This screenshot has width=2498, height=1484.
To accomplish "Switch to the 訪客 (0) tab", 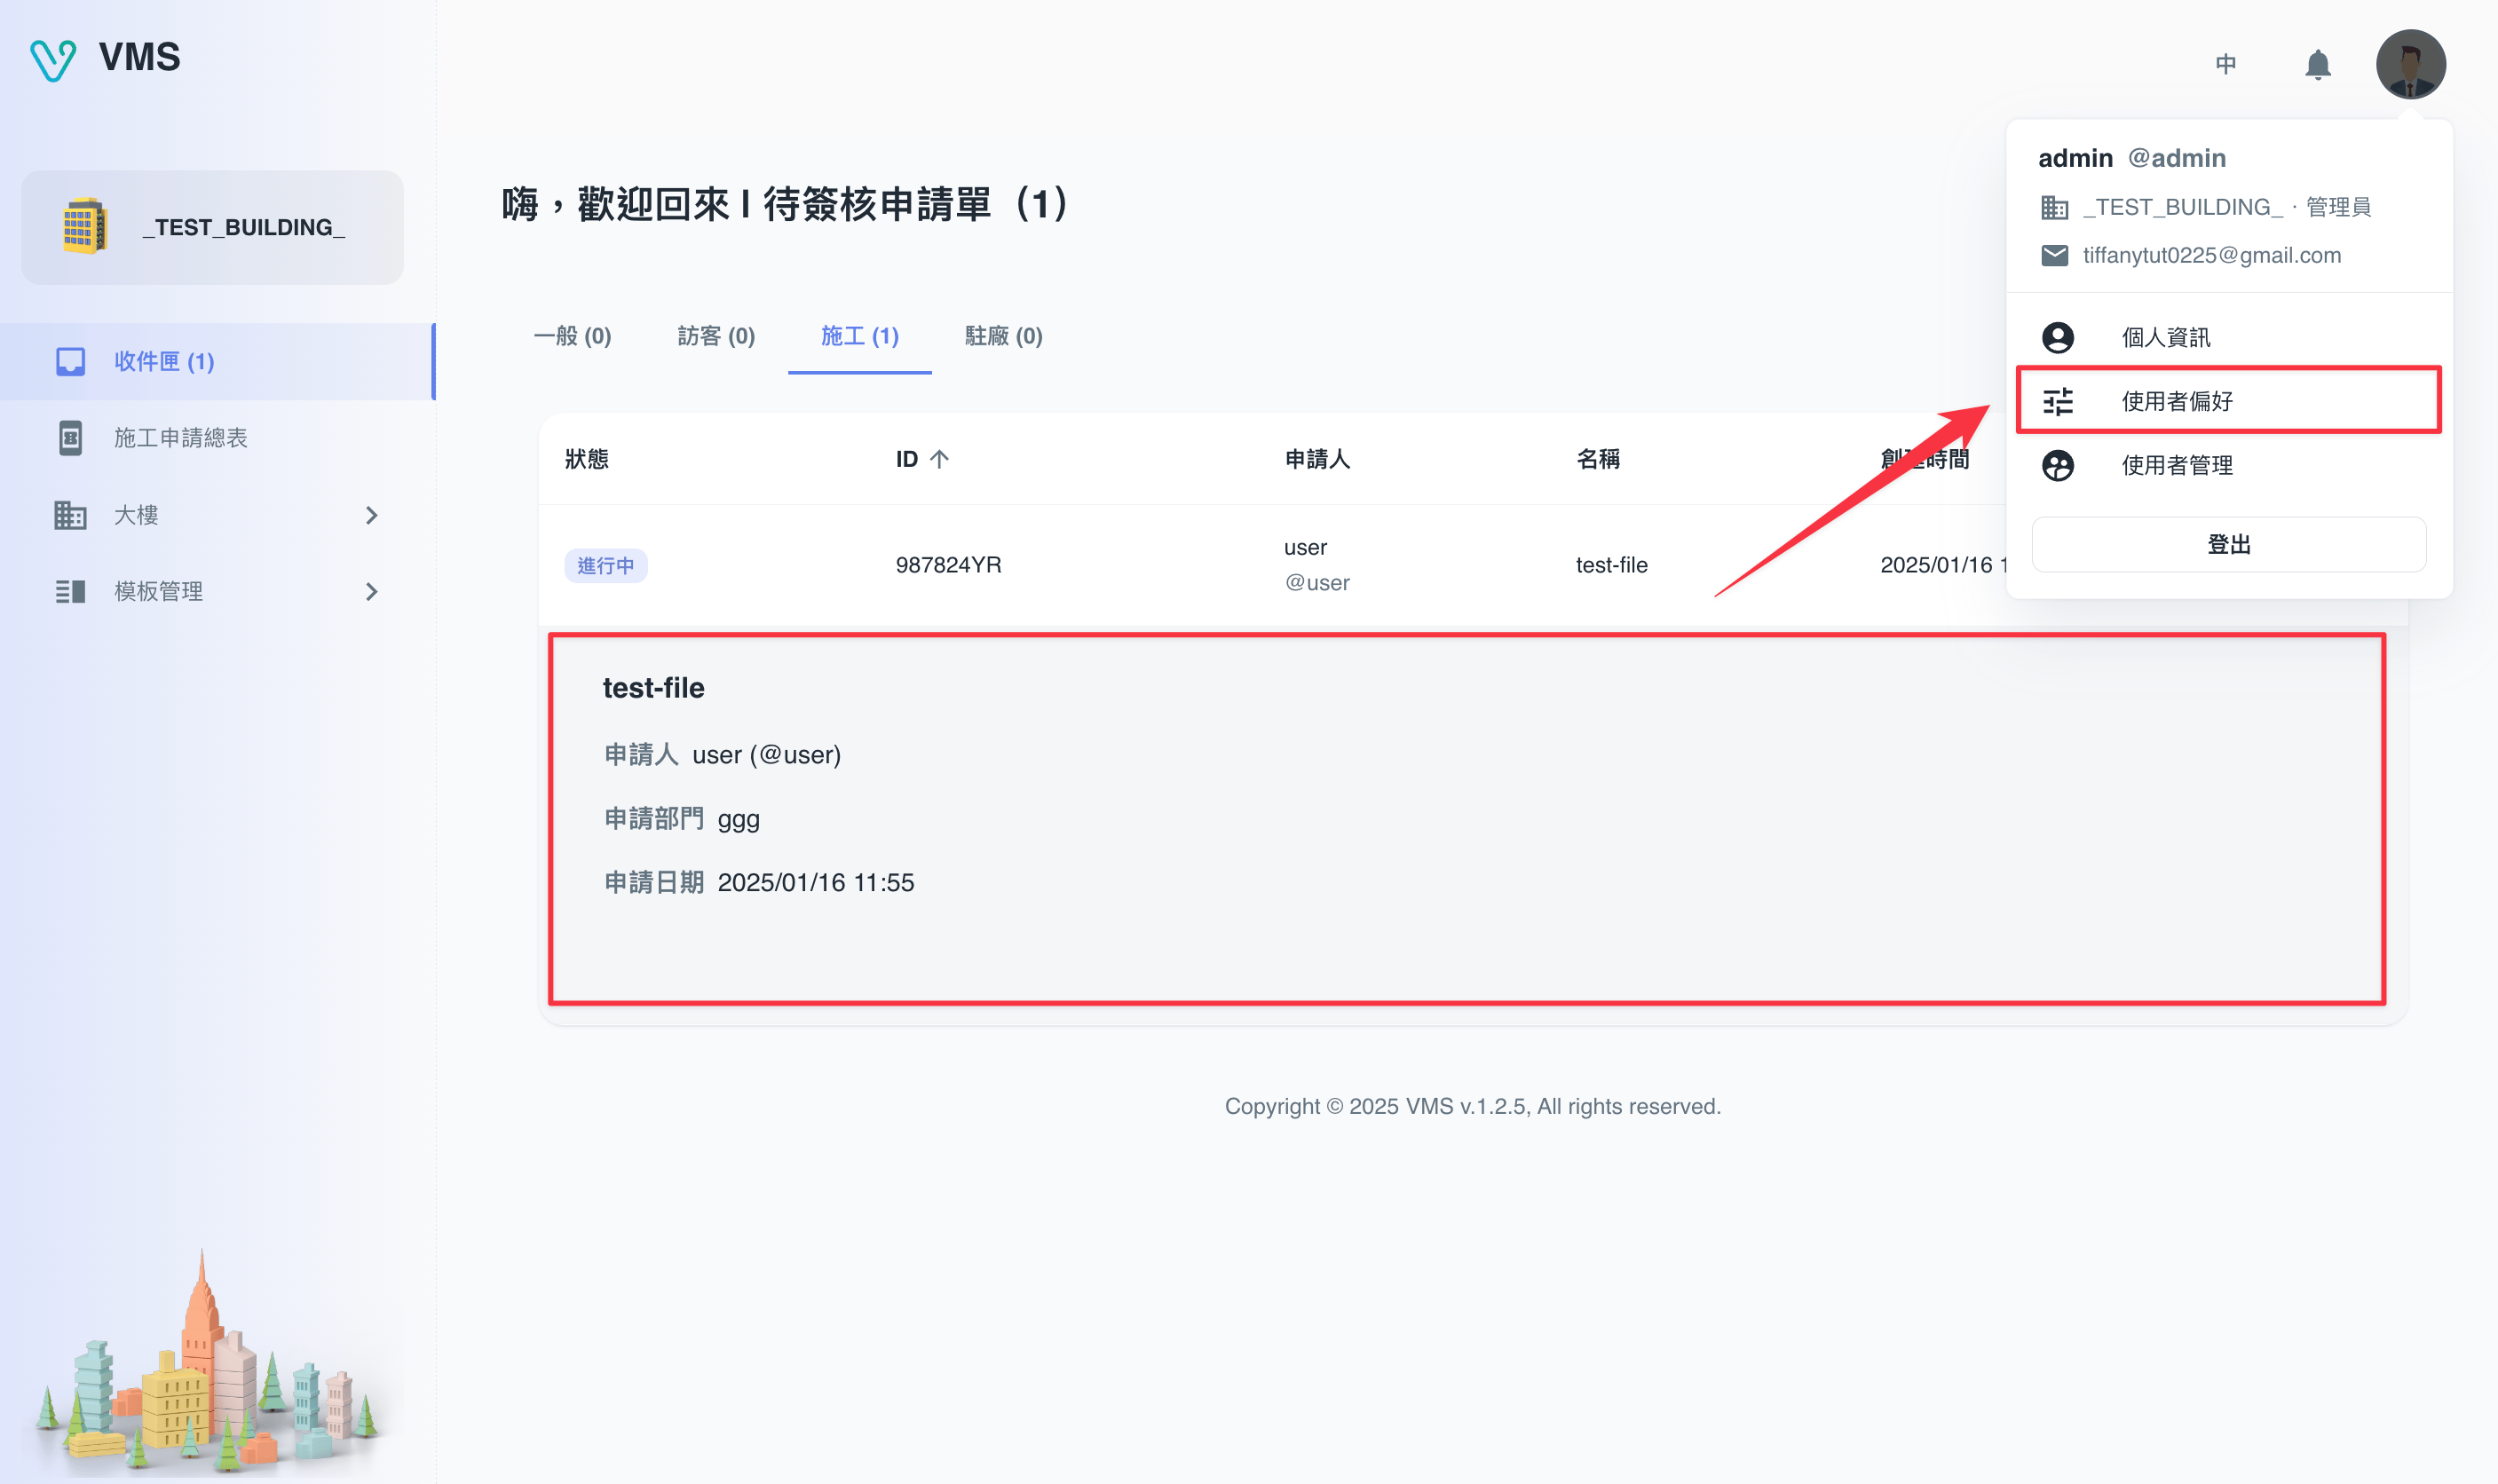I will (x=716, y=336).
